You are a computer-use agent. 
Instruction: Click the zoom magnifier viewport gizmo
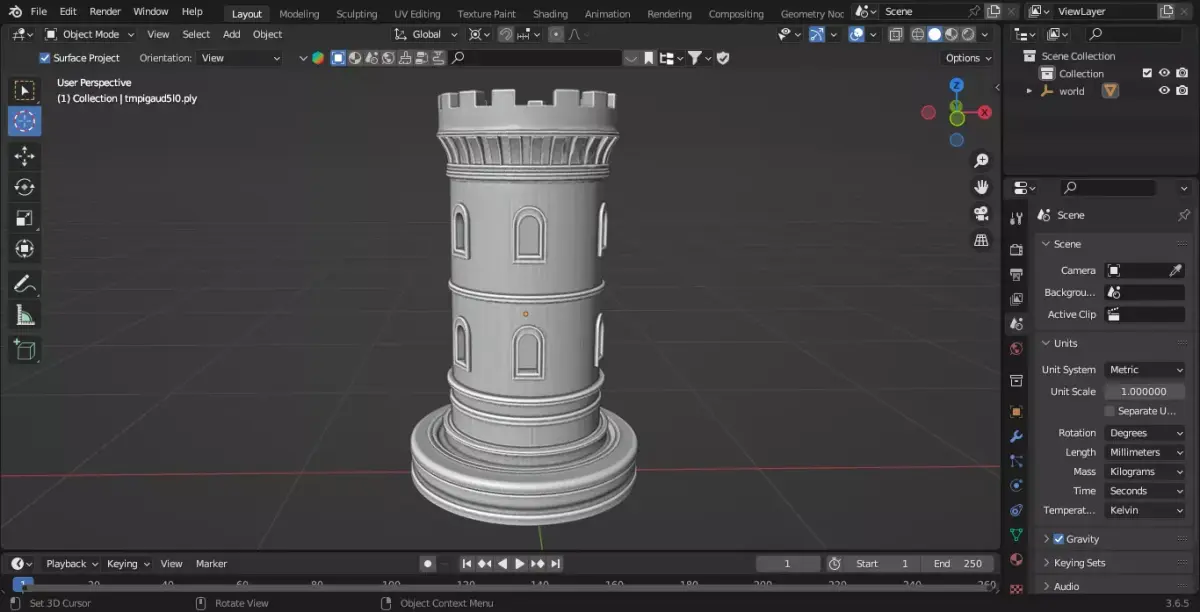(981, 161)
